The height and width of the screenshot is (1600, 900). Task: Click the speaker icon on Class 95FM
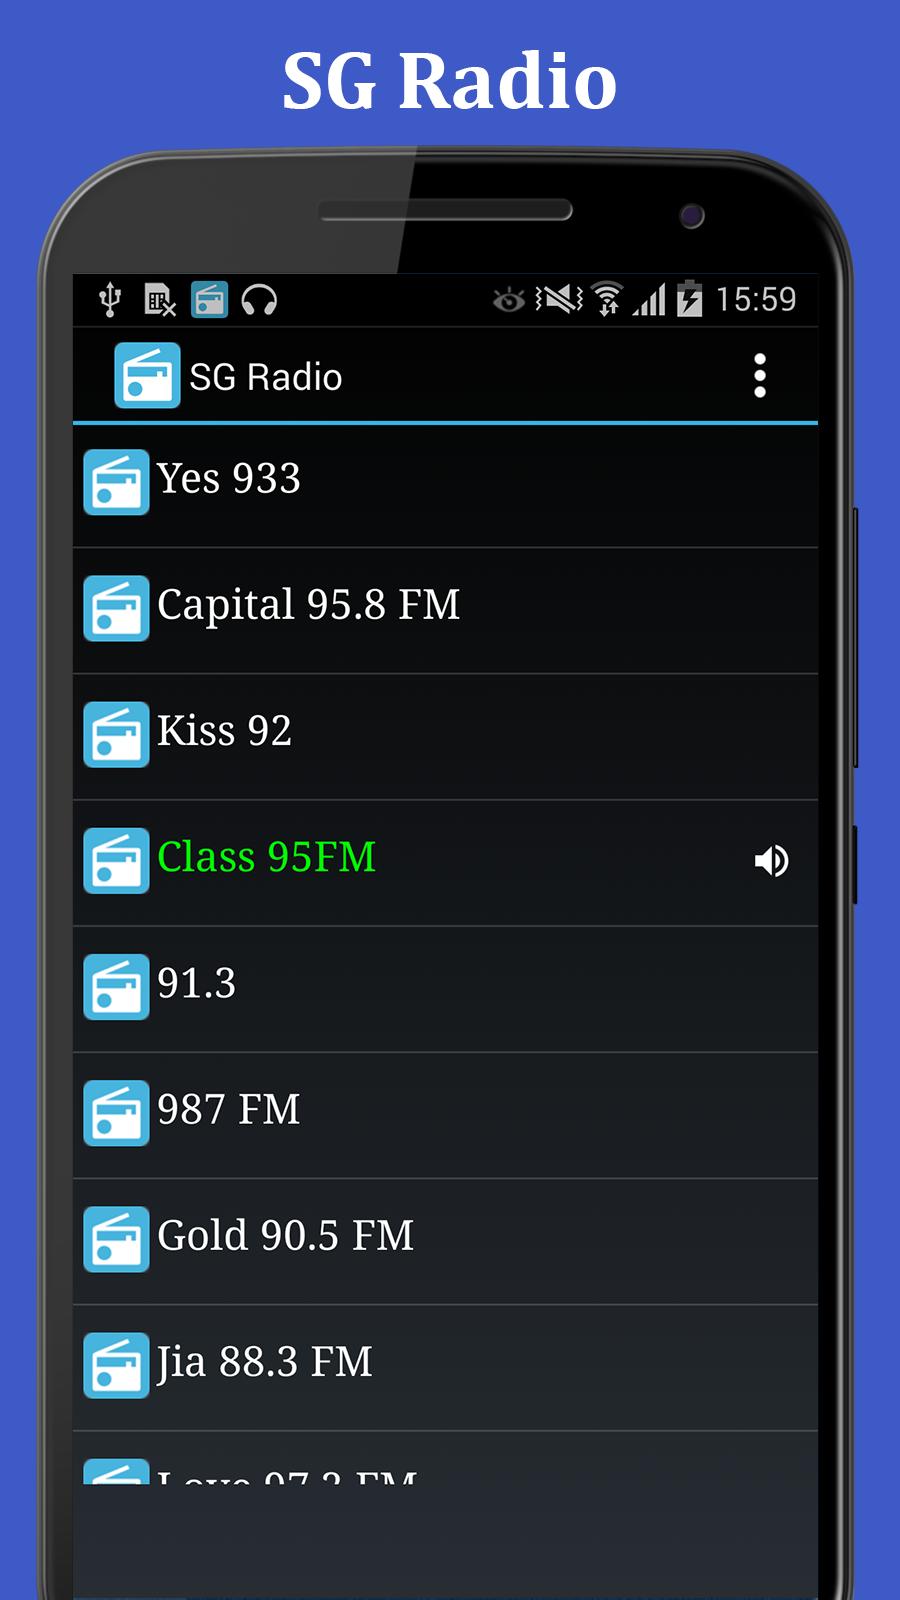pos(771,861)
